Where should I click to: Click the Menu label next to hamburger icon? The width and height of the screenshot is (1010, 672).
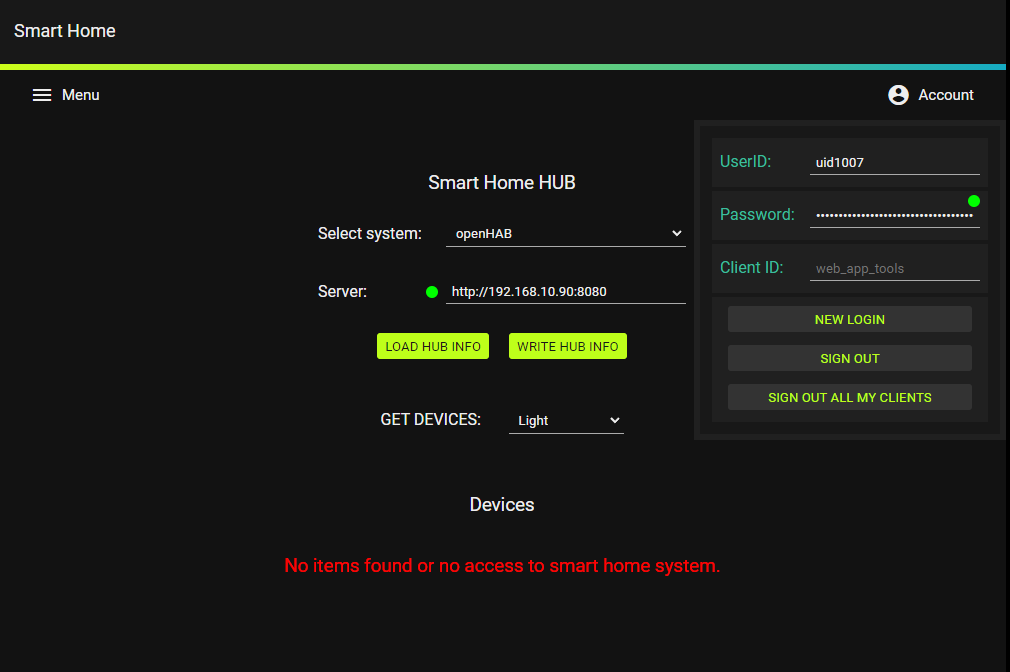tap(80, 94)
